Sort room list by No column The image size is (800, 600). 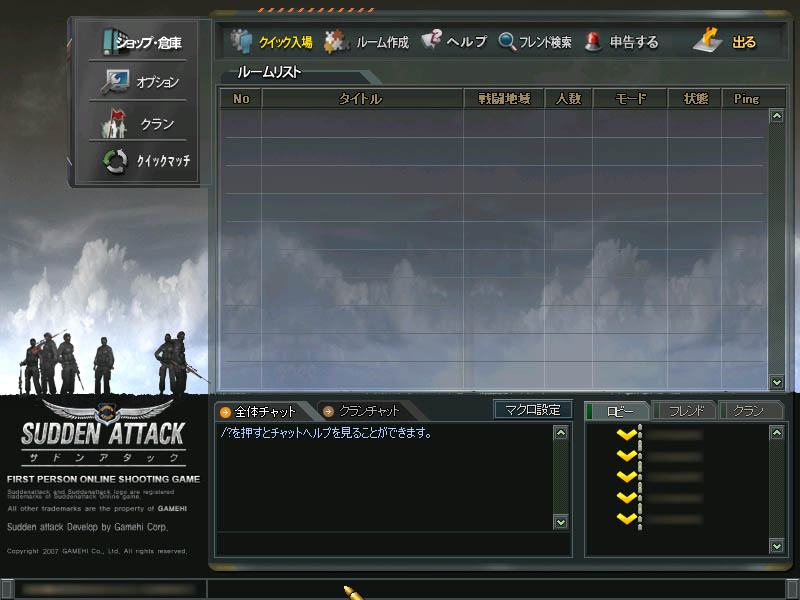click(241, 98)
